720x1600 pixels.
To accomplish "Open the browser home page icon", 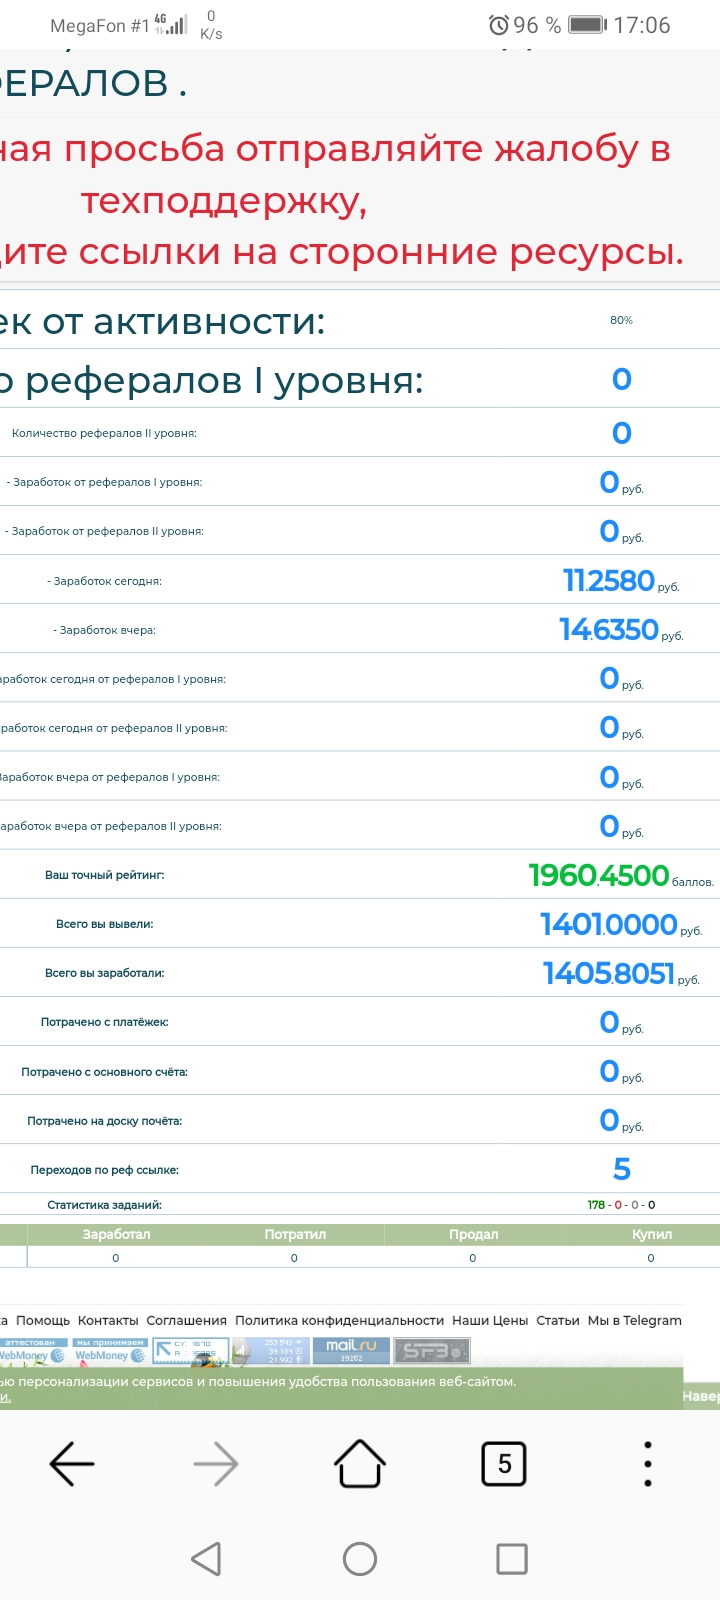I will coord(360,1463).
